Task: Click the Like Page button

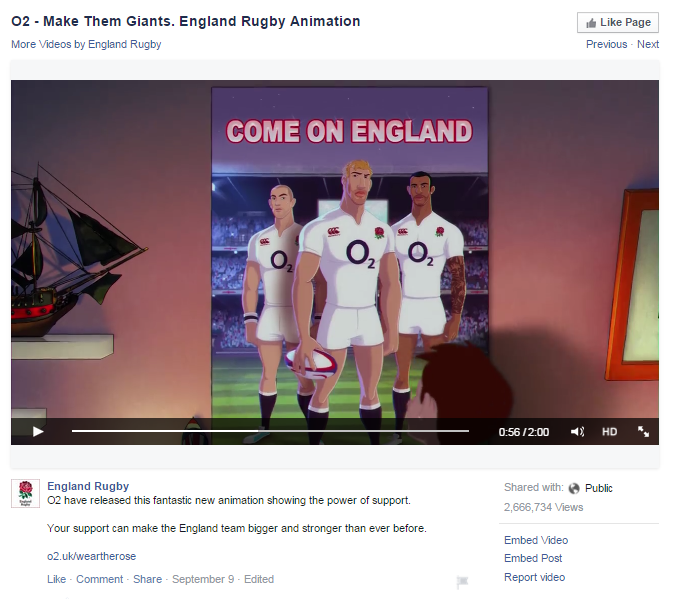Action: [x=617, y=23]
